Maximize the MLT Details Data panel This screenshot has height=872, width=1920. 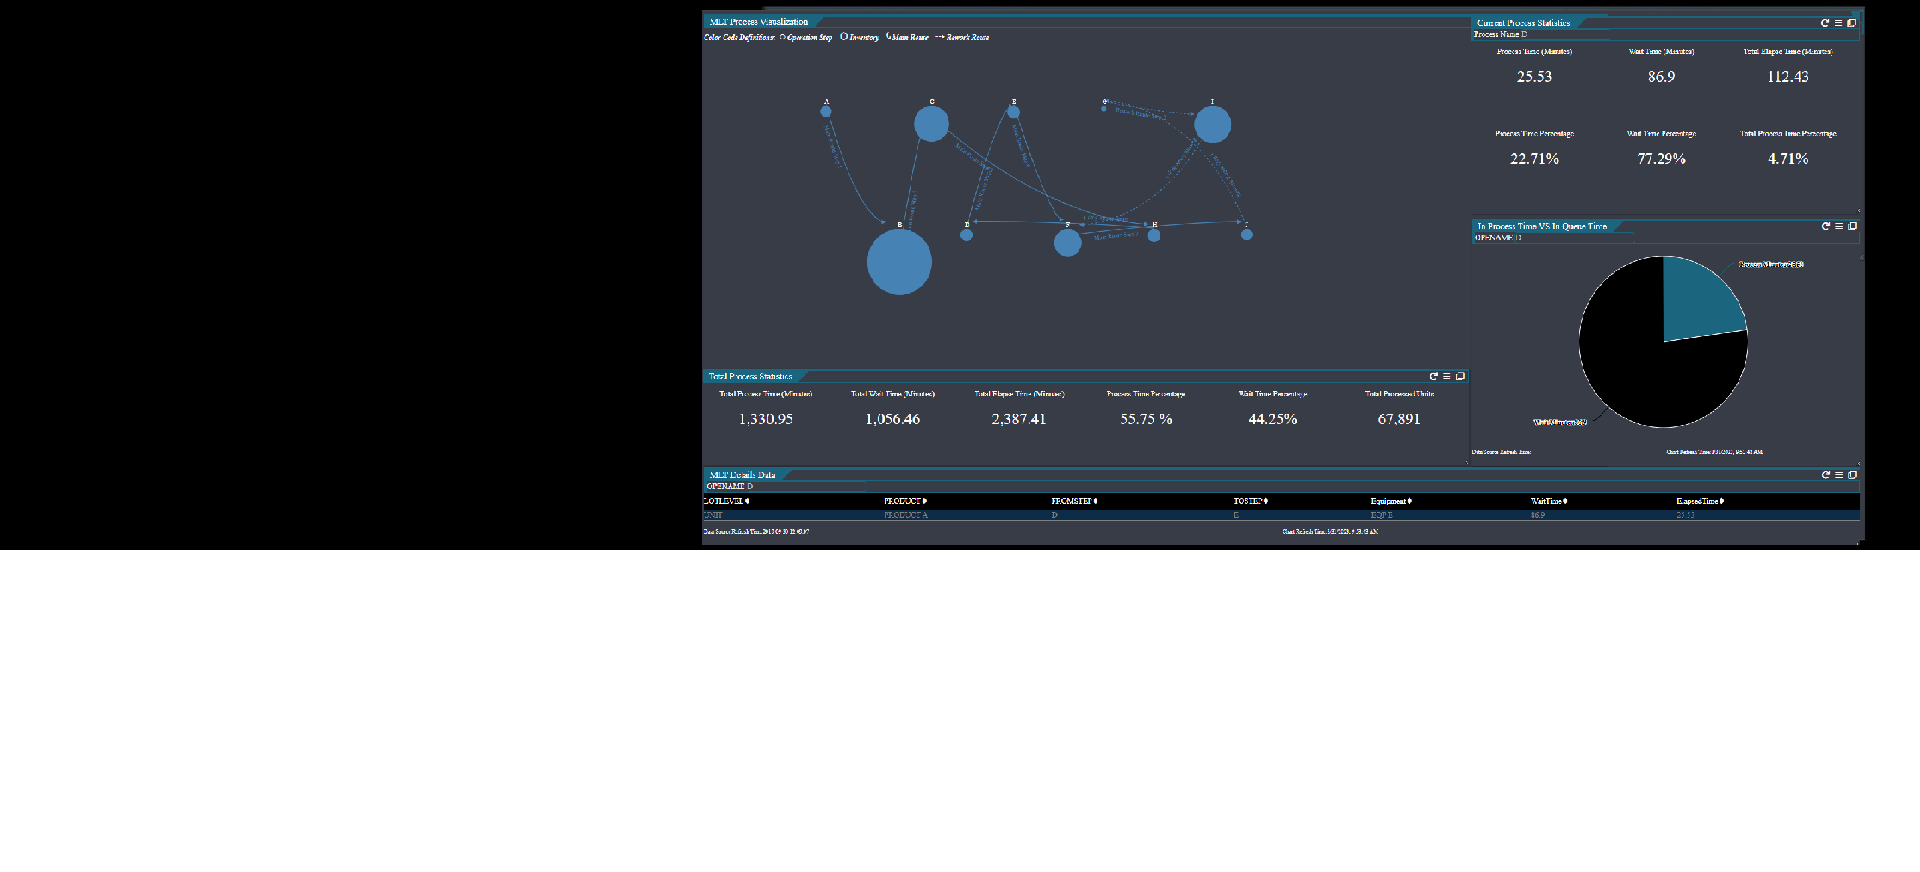[x=1852, y=475]
